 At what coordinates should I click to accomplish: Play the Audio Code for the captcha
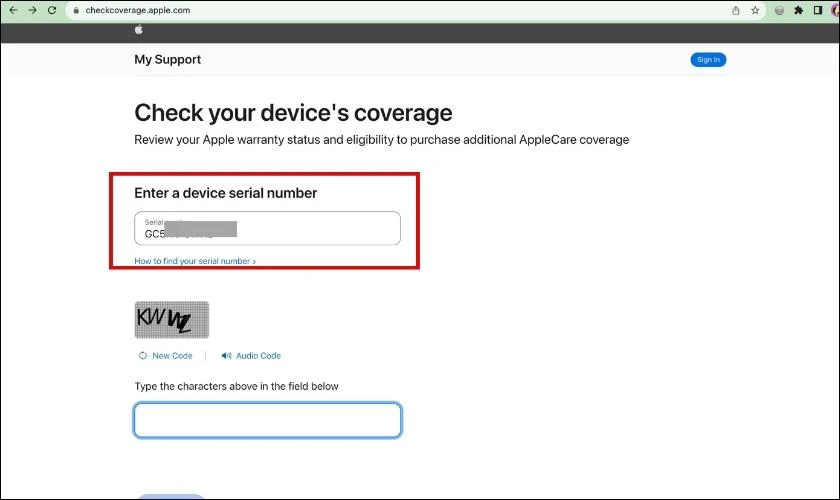[x=251, y=356]
